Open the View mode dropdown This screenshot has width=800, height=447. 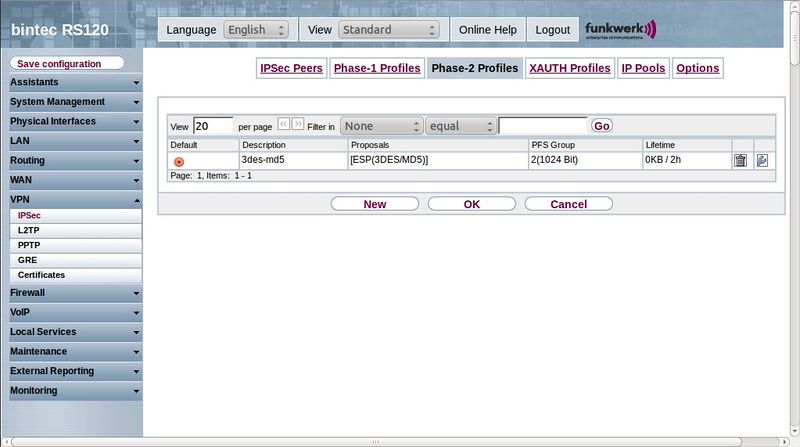click(x=389, y=30)
